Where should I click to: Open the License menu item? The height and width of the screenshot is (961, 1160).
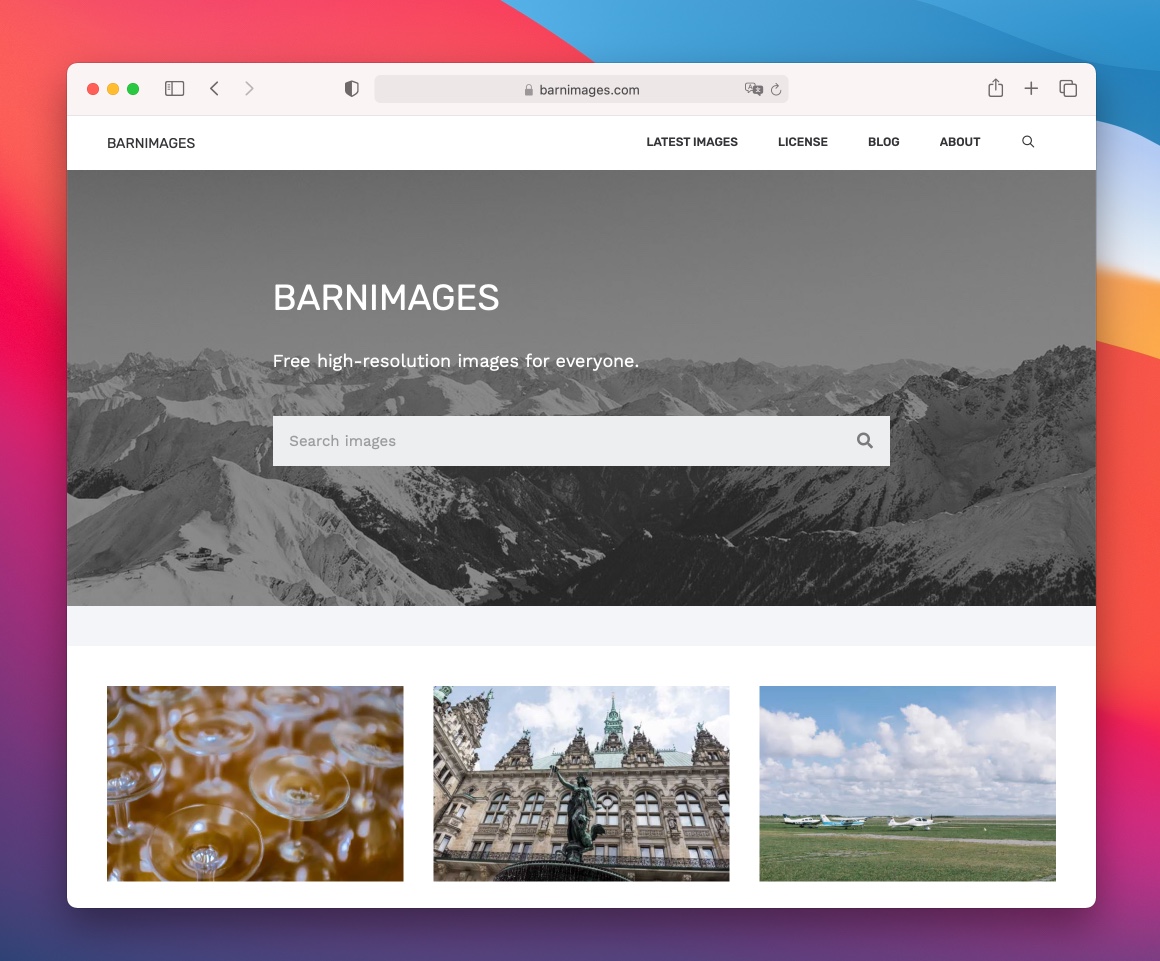(803, 142)
